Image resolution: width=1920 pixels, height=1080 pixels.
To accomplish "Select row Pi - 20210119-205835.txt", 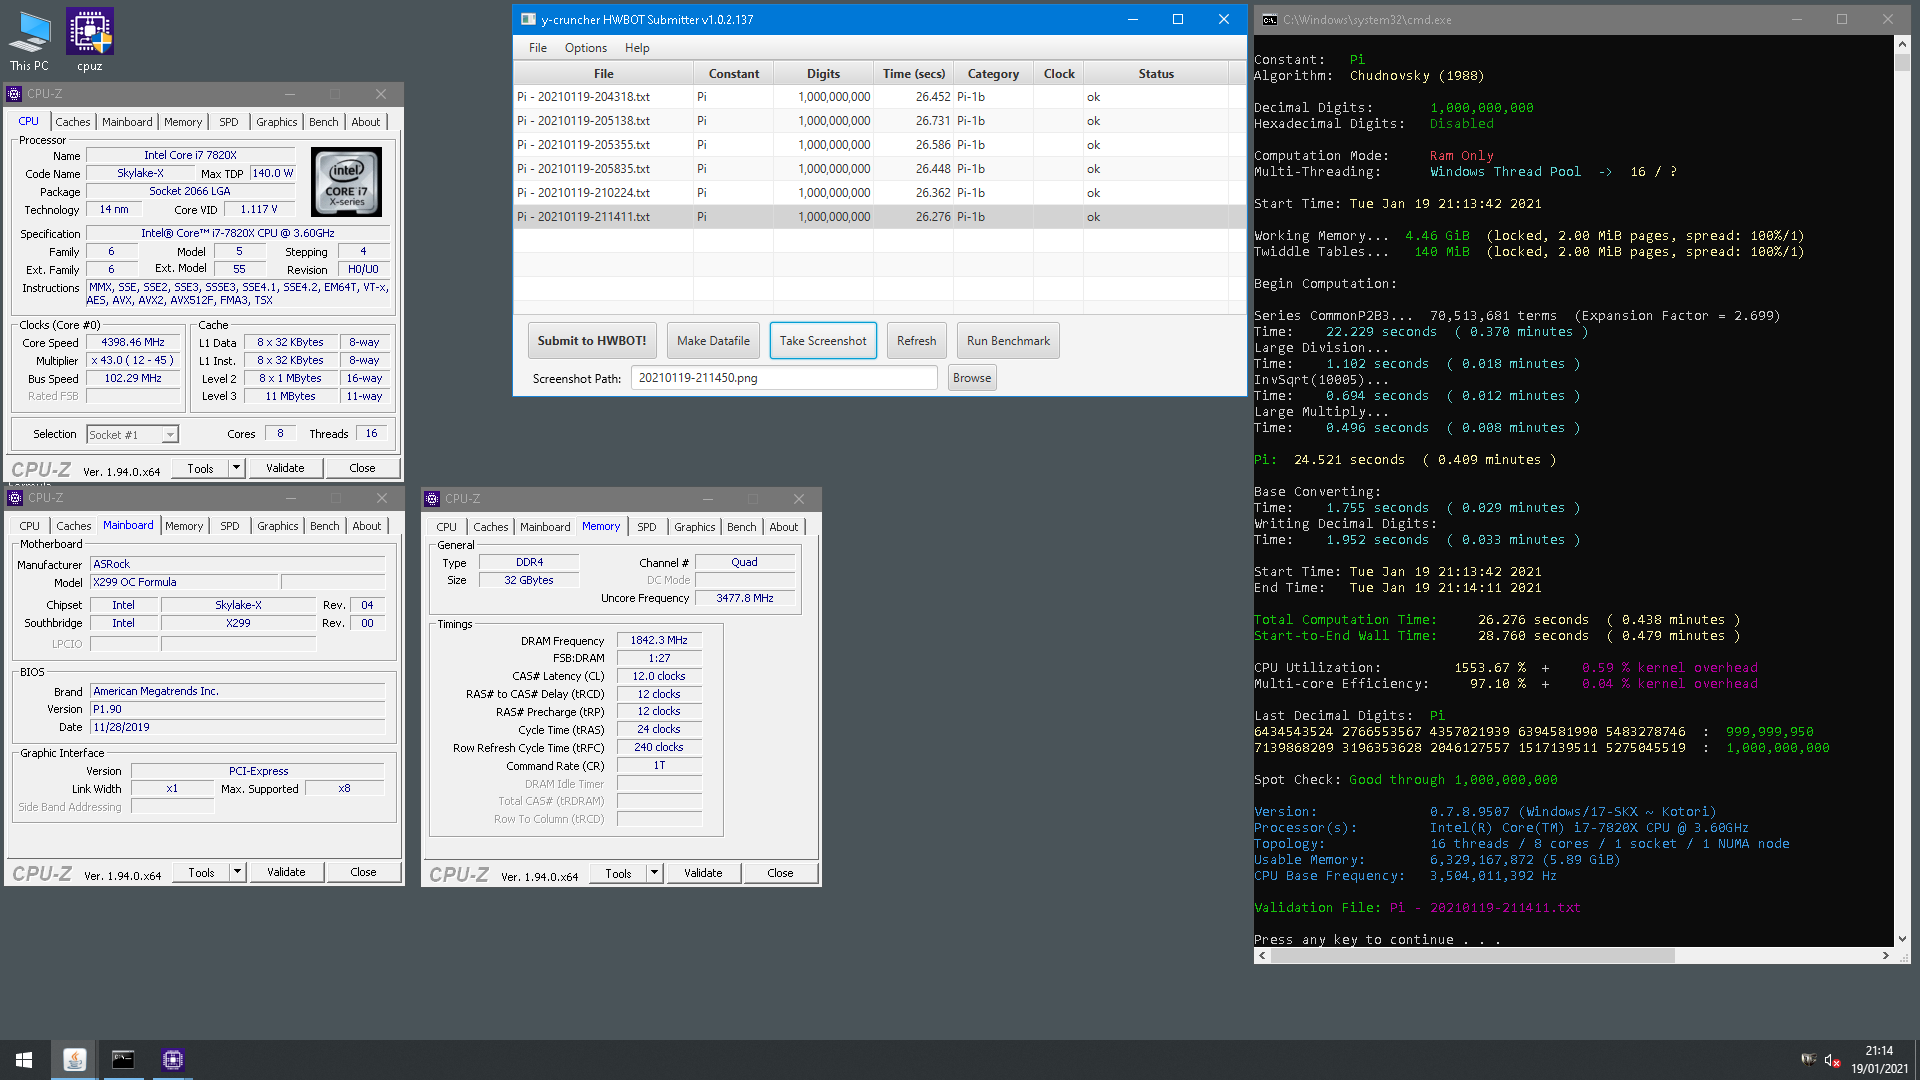I will [x=872, y=169].
